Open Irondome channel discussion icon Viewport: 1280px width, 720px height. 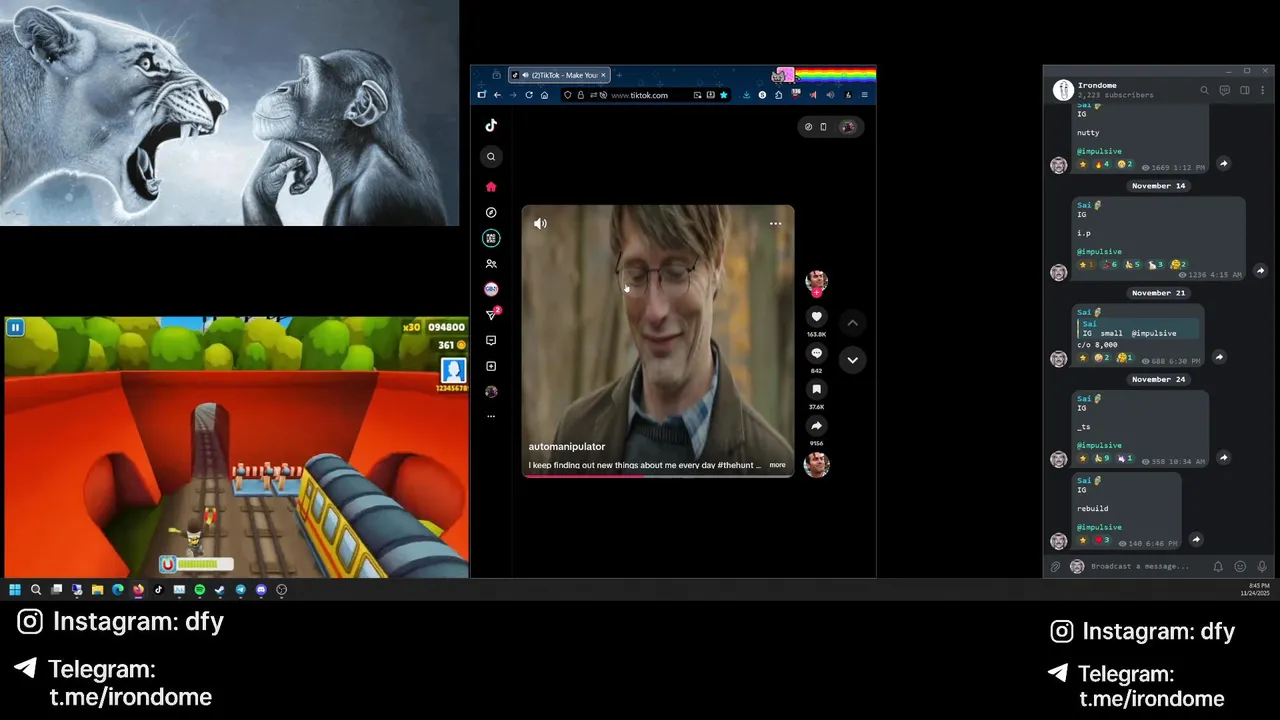1225,90
